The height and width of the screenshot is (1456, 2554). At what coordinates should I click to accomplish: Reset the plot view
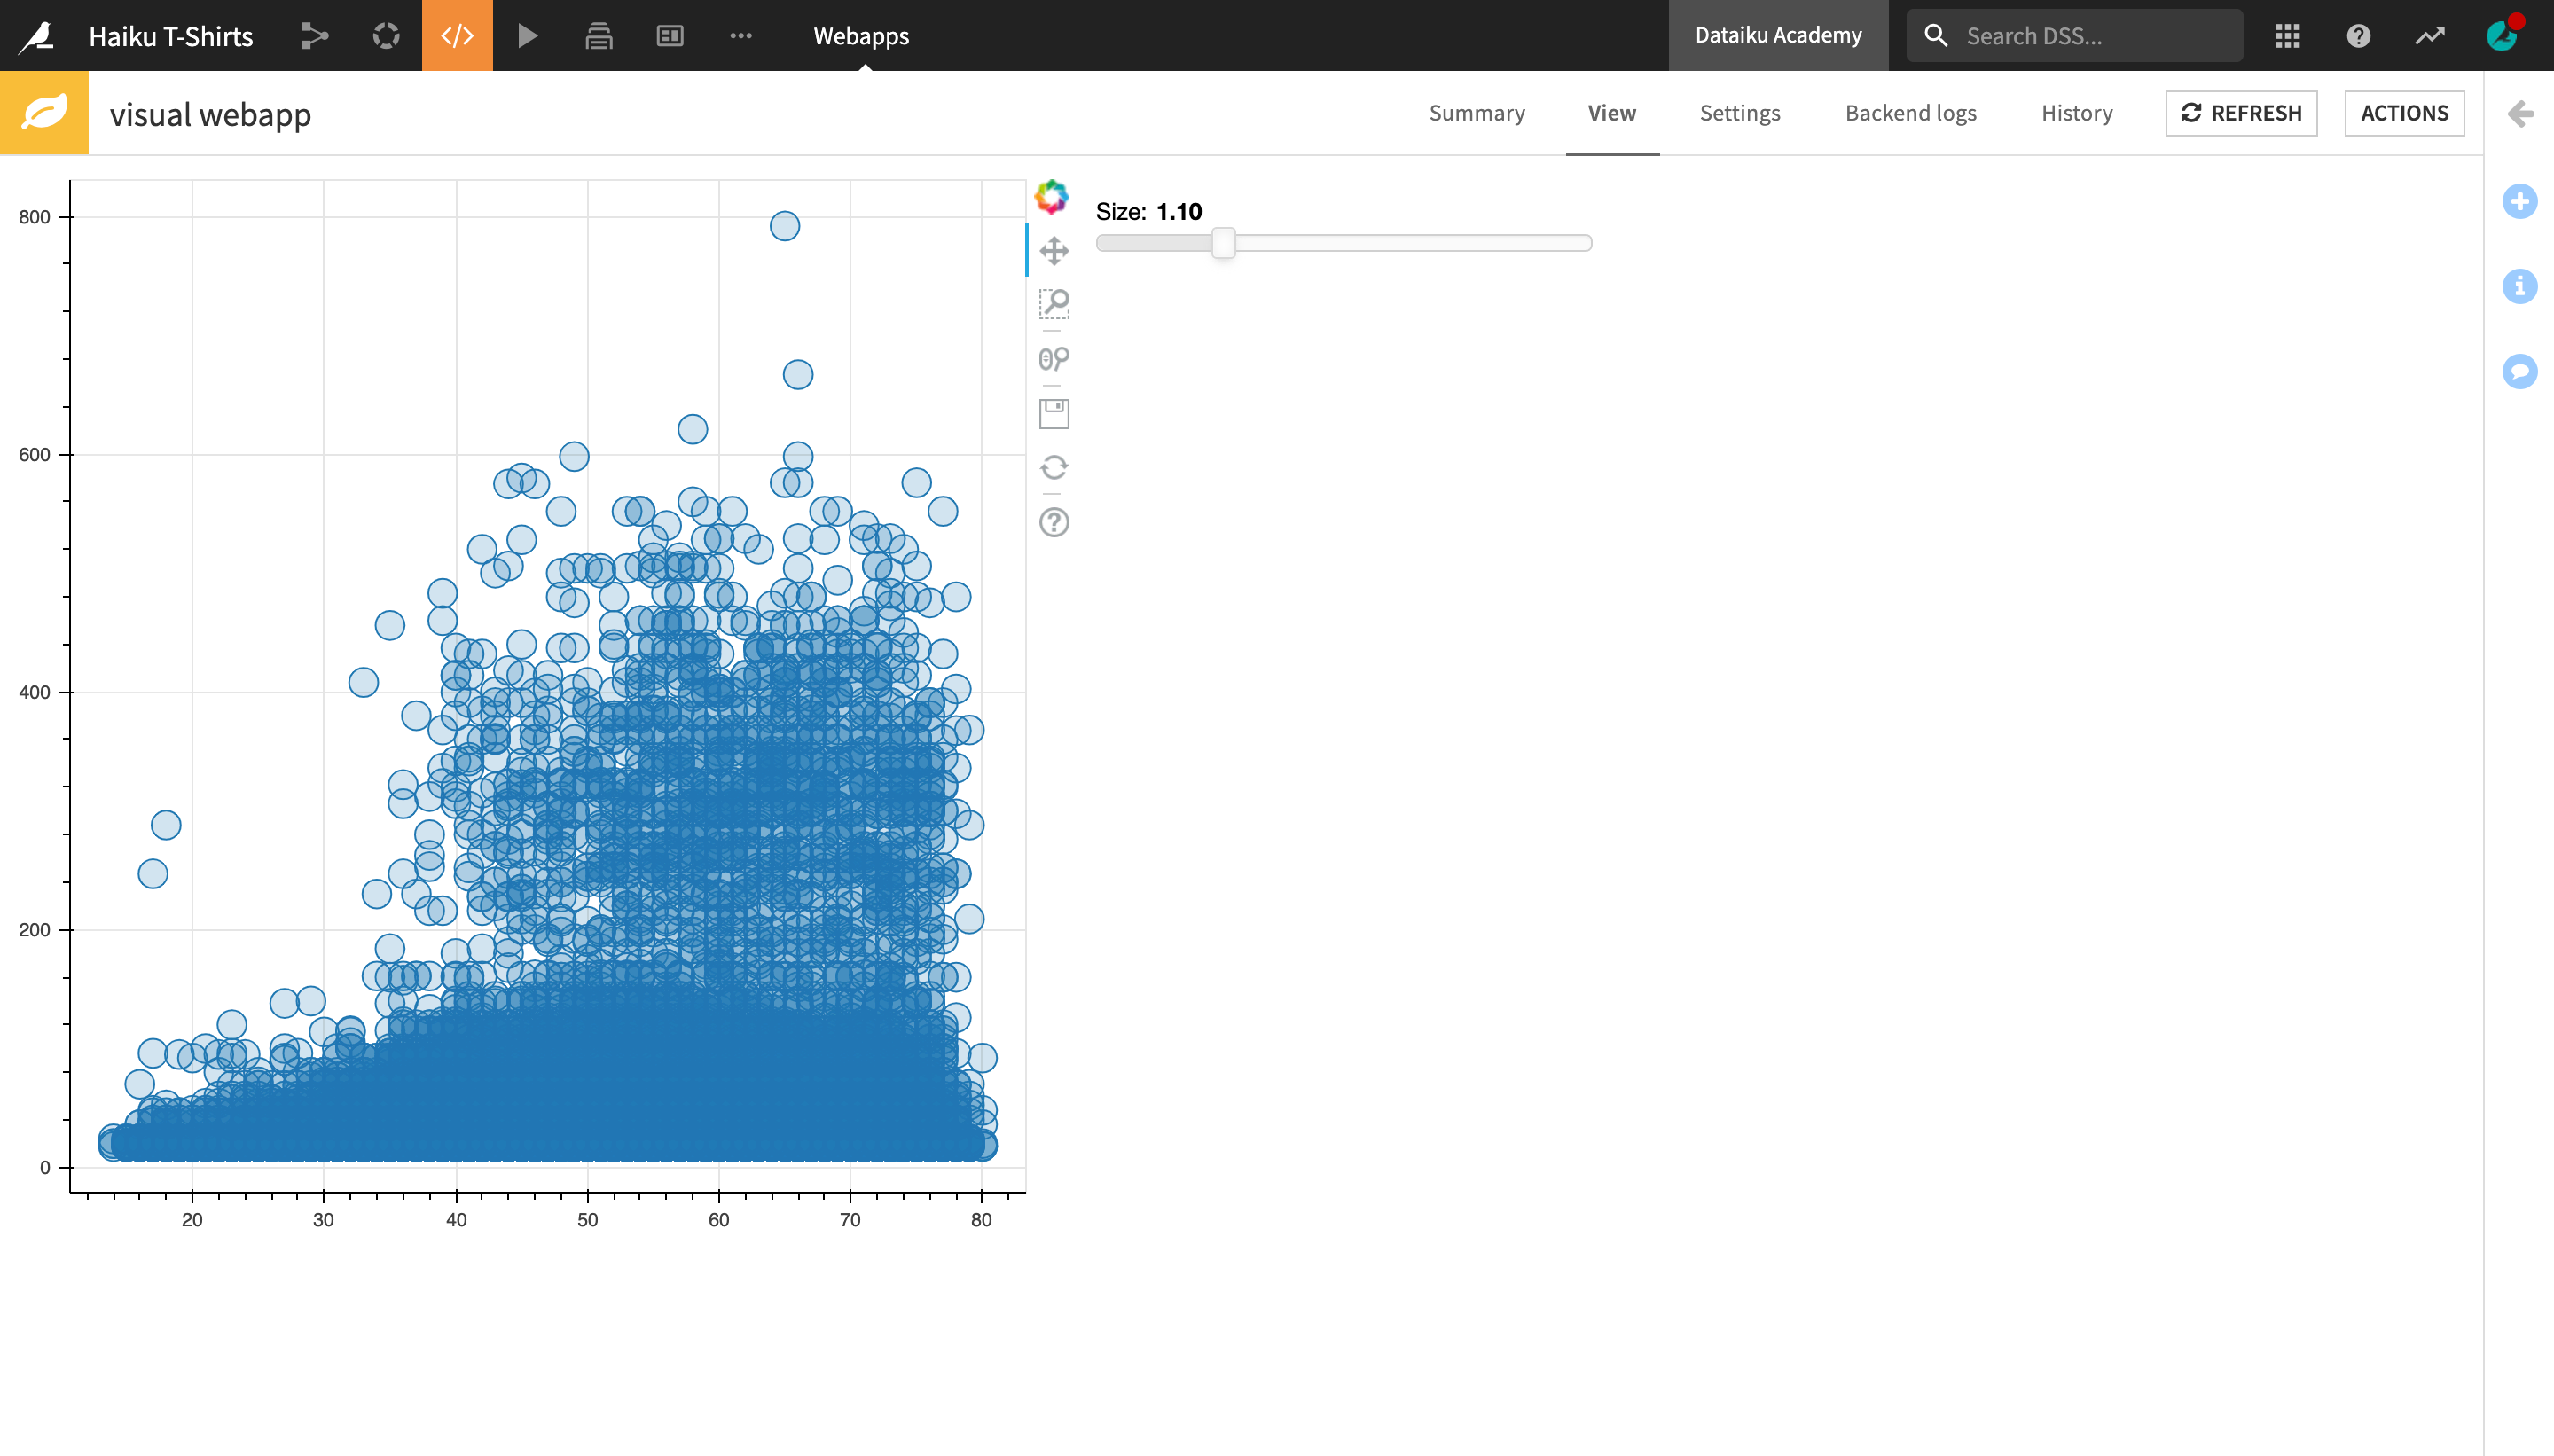coord(1054,467)
